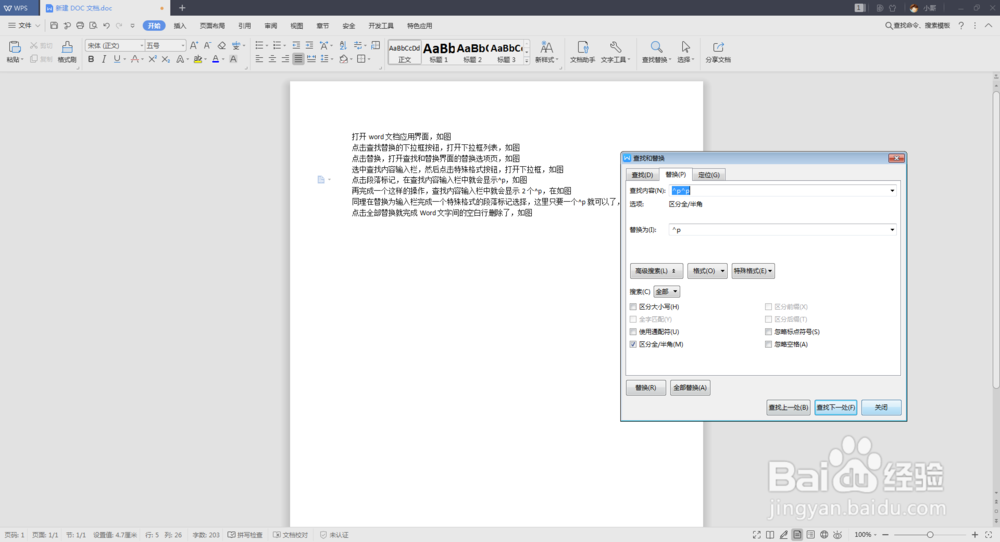
Task: Click the character shading A icon
Action: [233, 59]
